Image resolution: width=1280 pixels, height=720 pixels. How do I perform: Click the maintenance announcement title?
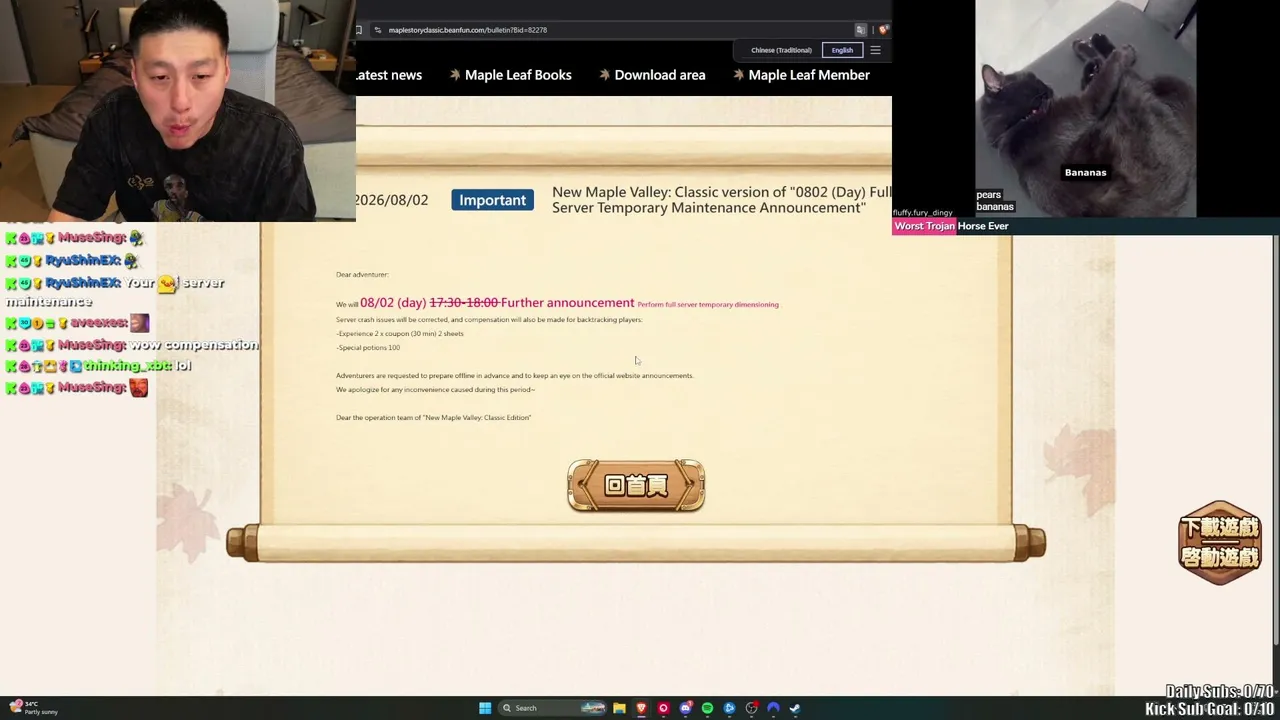[721, 200]
